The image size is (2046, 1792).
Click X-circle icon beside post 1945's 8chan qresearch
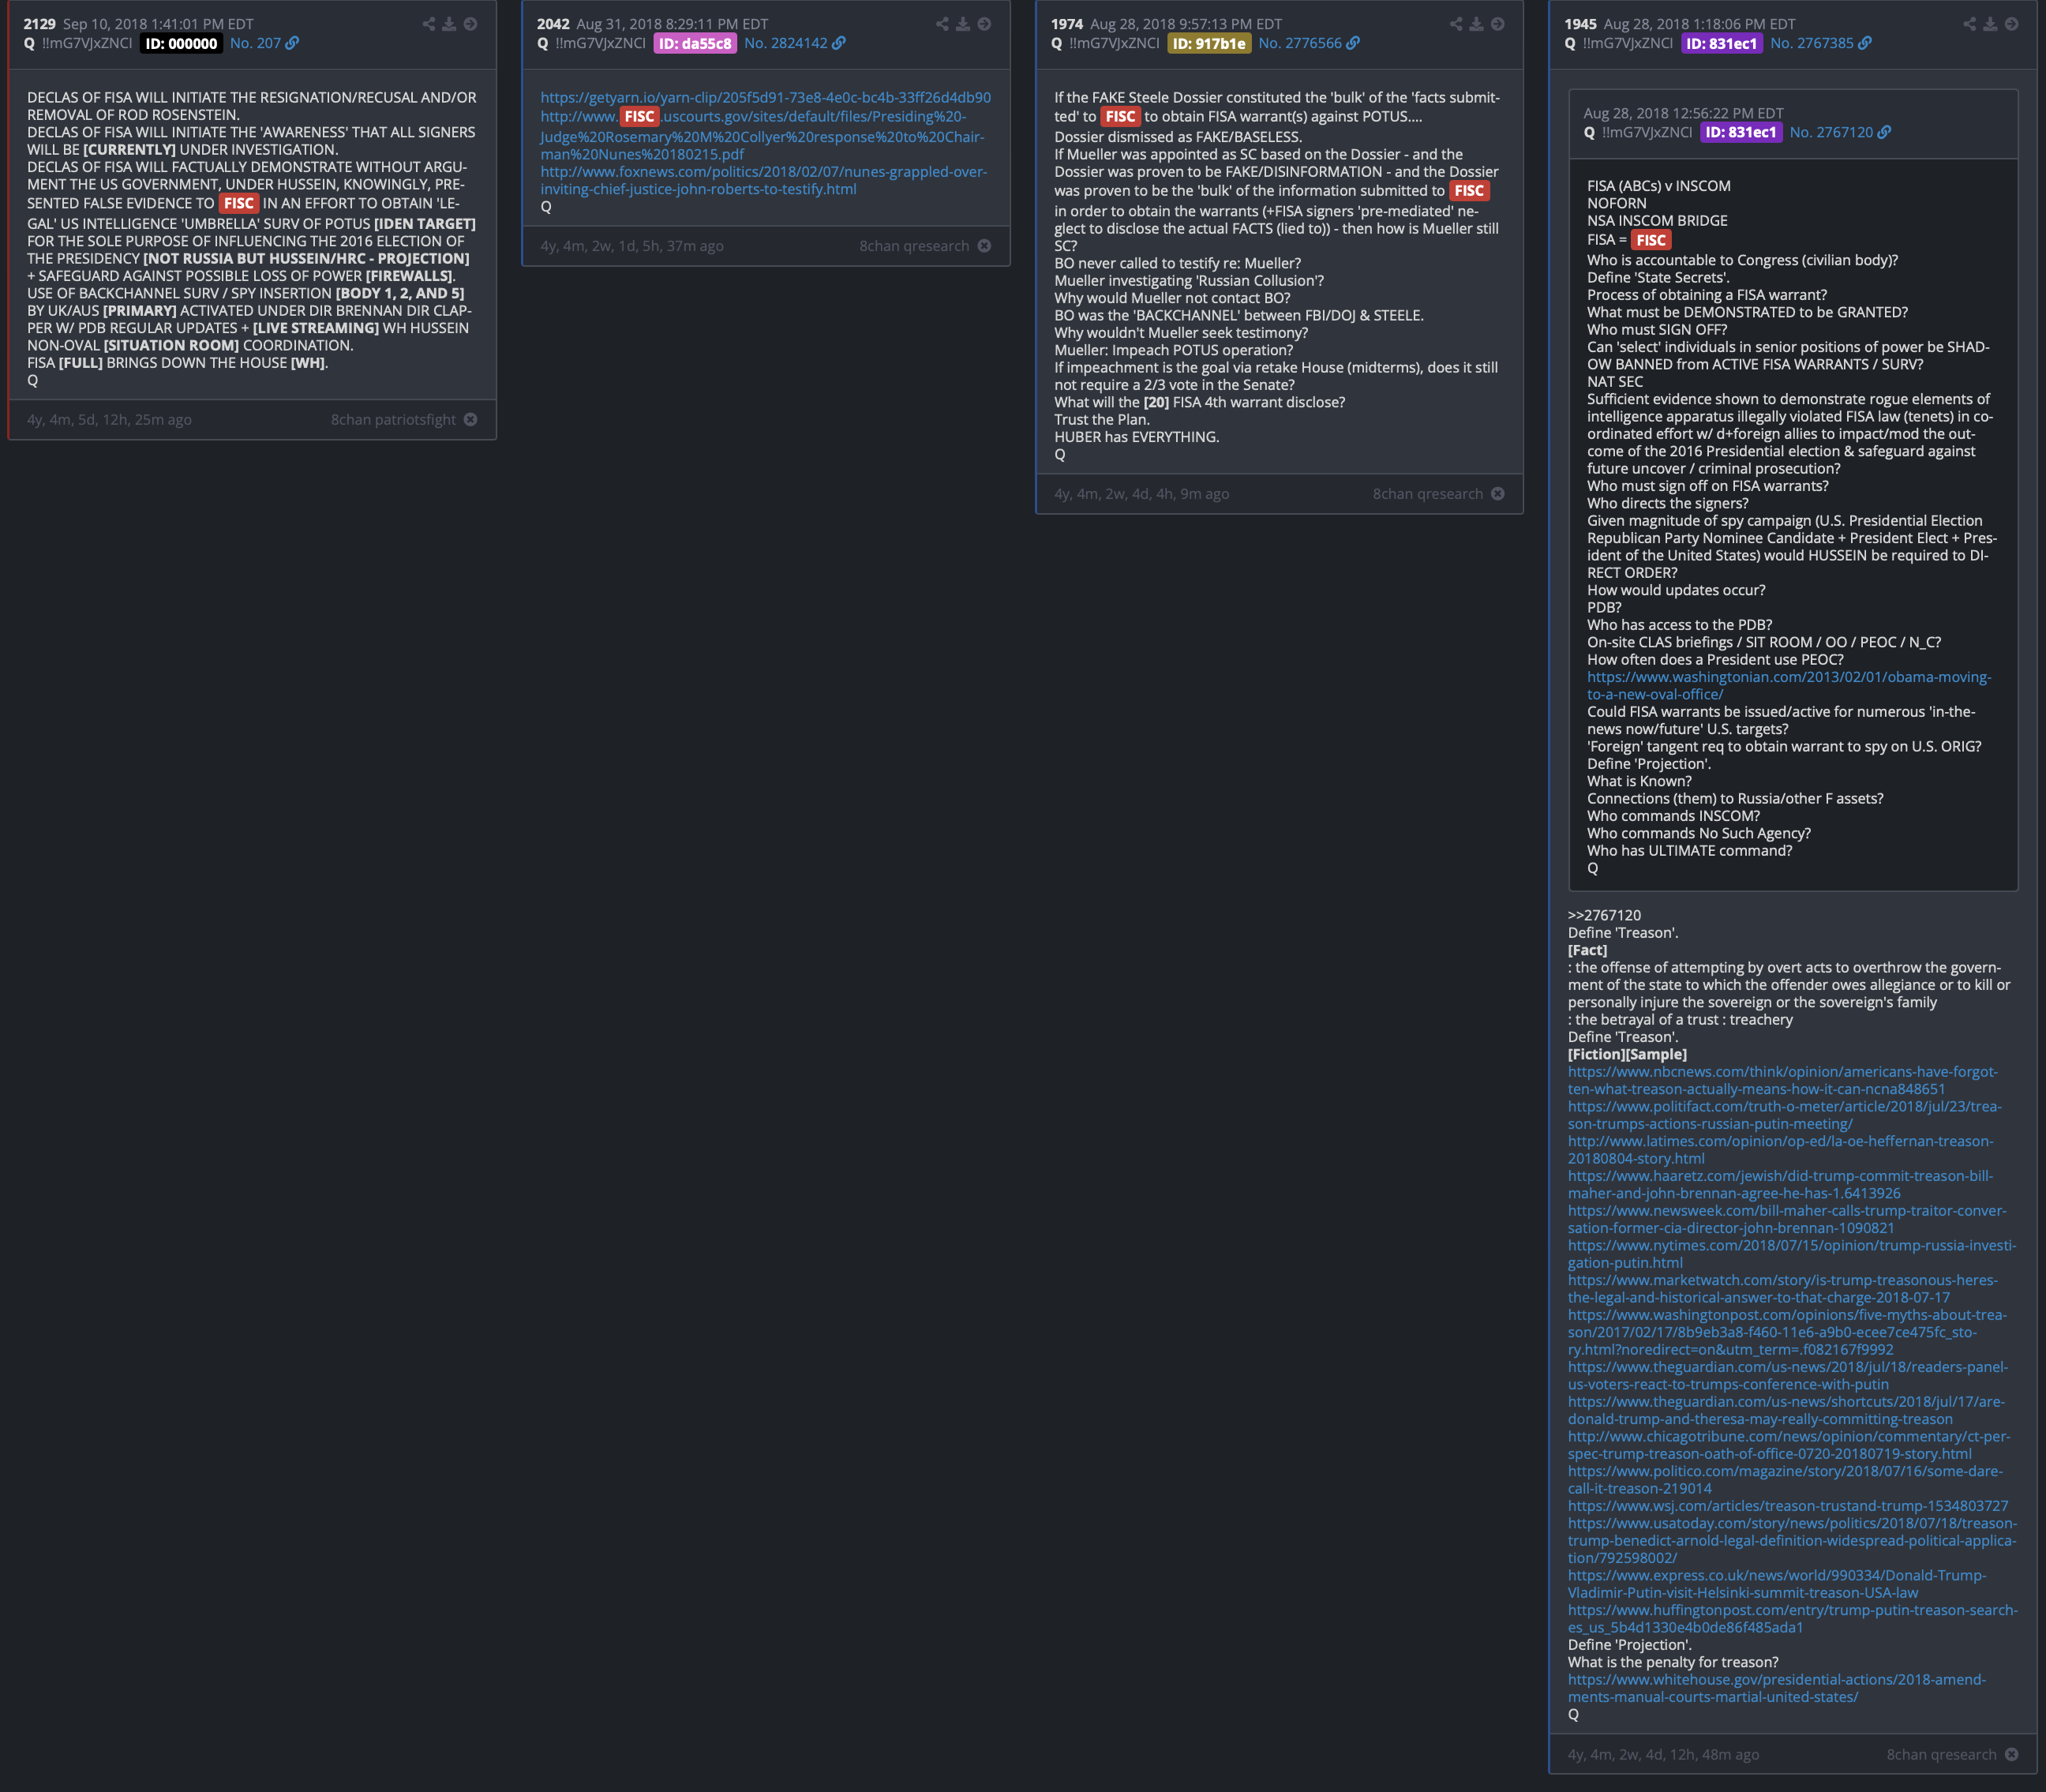(x=2011, y=1755)
